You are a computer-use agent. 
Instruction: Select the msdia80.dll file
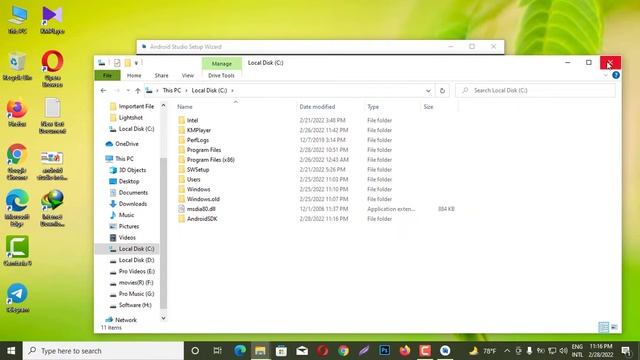pos(201,209)
